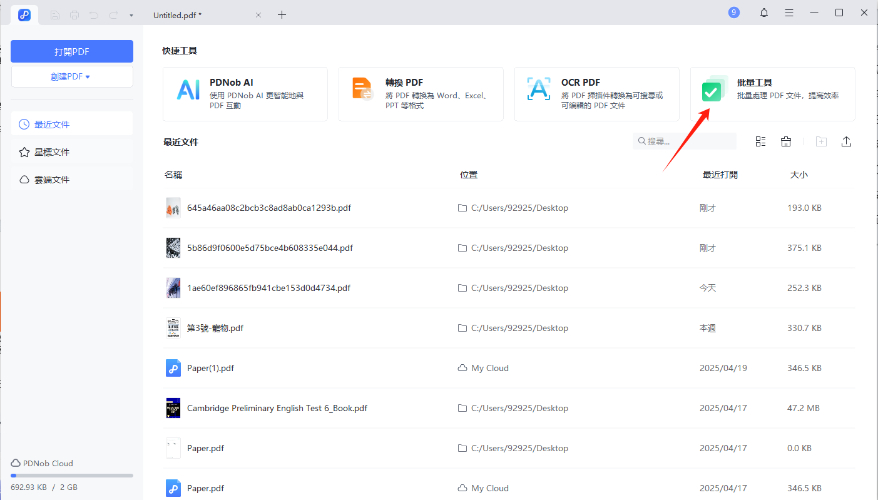Click the clear recent list icon
878x500 pixels.
786,142
